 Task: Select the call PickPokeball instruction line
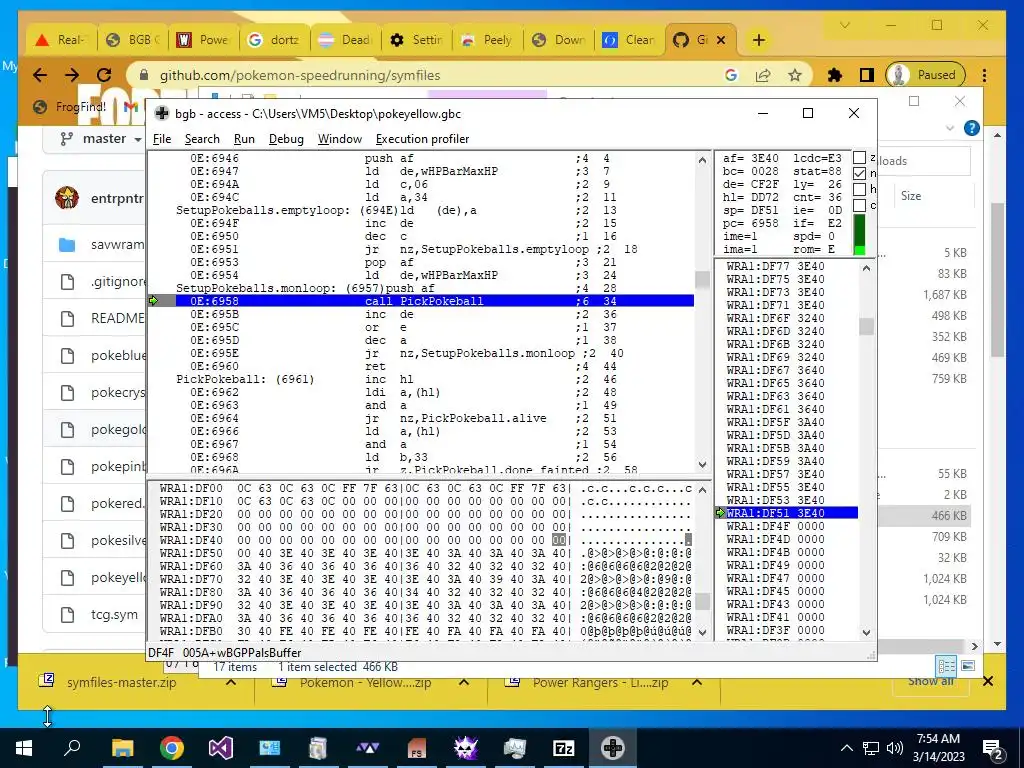coord(434,301)
